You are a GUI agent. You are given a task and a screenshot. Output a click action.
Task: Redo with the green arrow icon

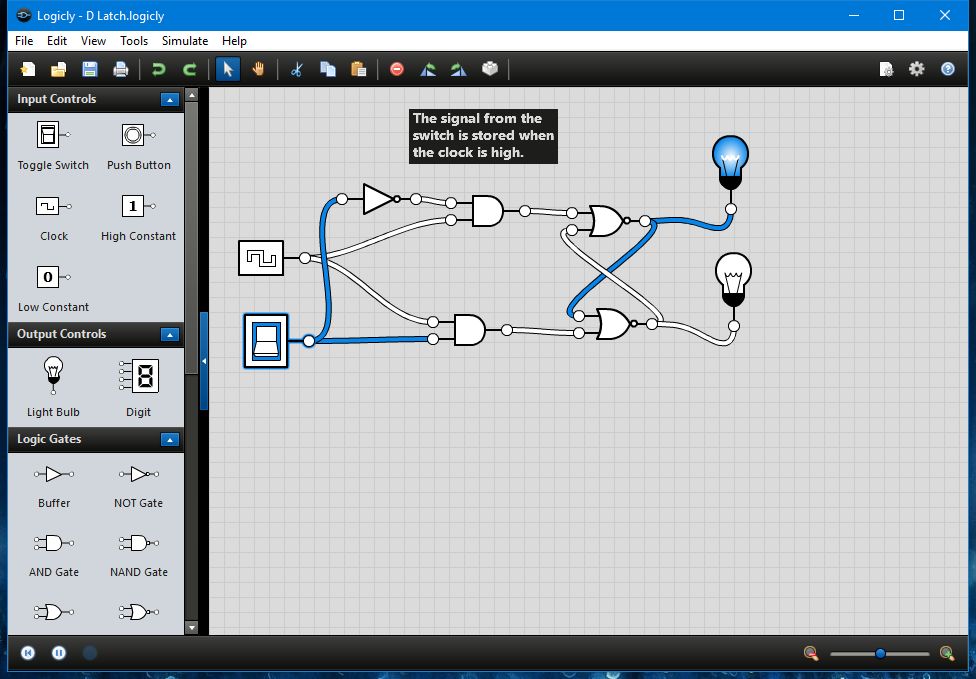[190, 68]
